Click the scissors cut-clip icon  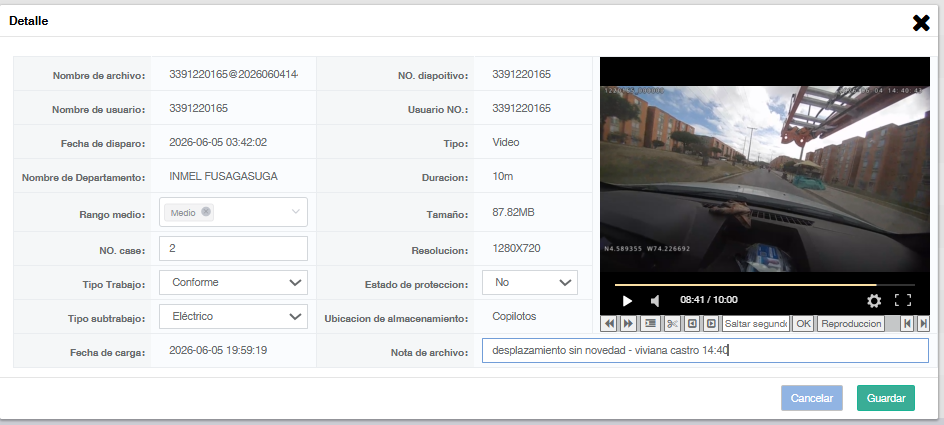click(672, 324)
